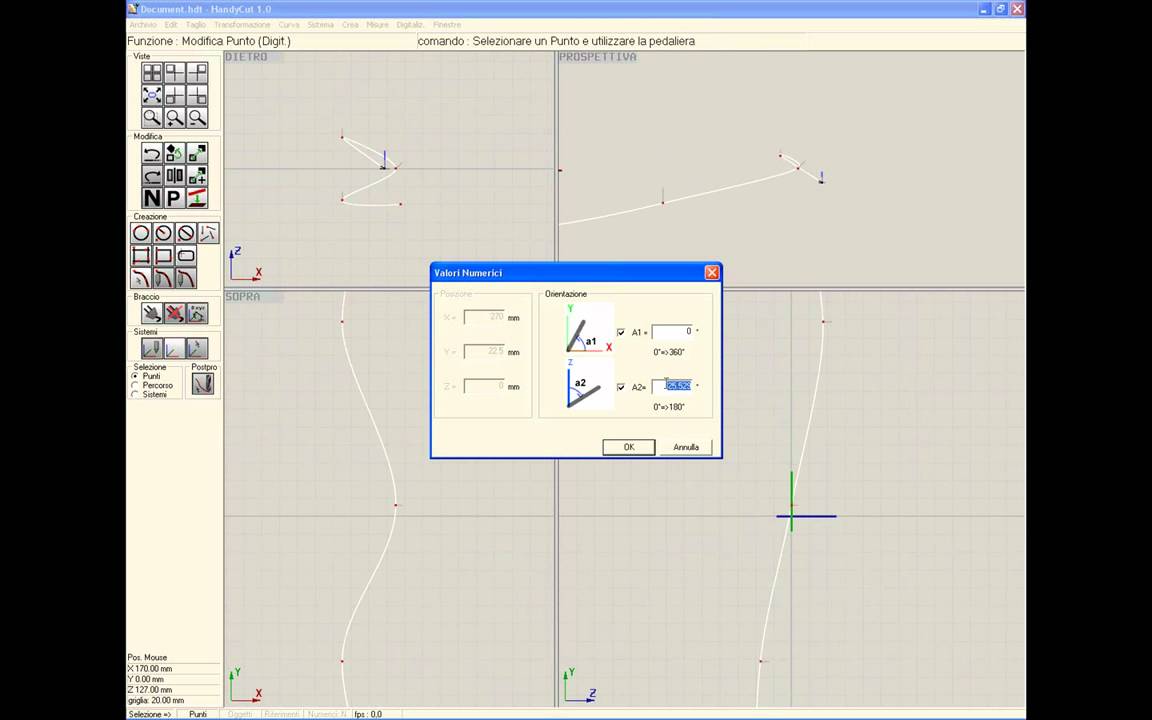1152x720 pixels.
Task: Click the bold P button in Modifica
Action: [x=175, y=198]
